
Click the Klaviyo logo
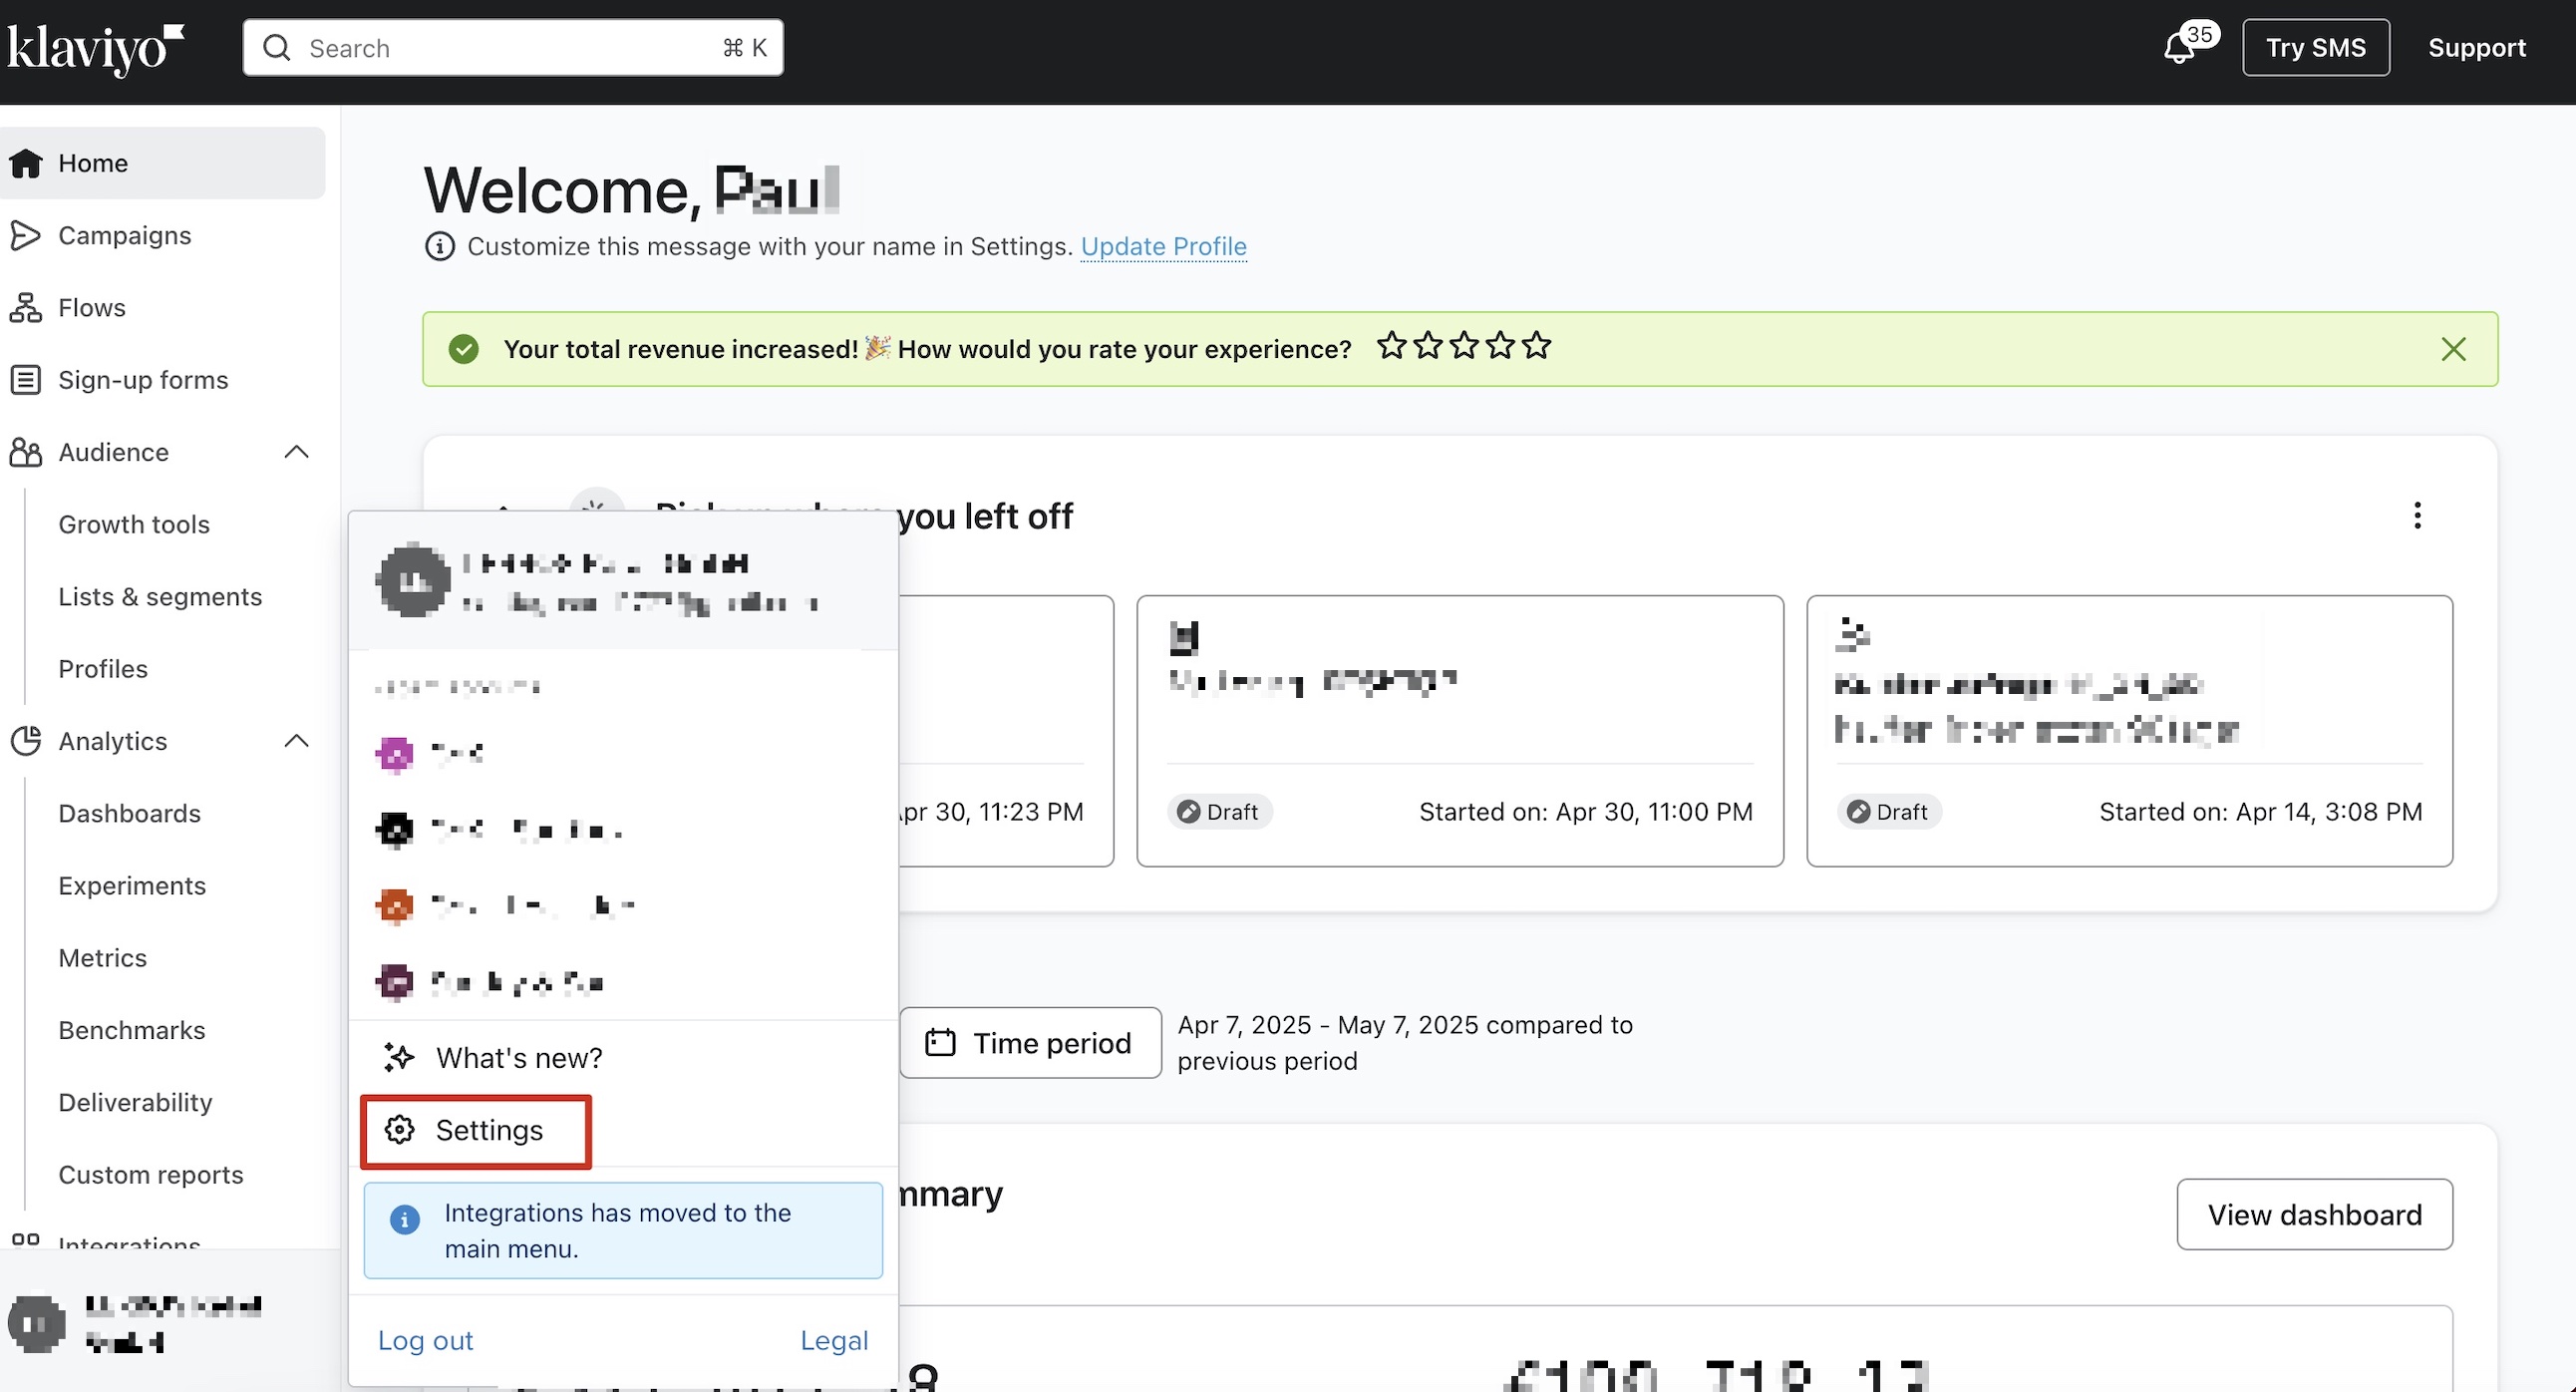click(96, 49)
